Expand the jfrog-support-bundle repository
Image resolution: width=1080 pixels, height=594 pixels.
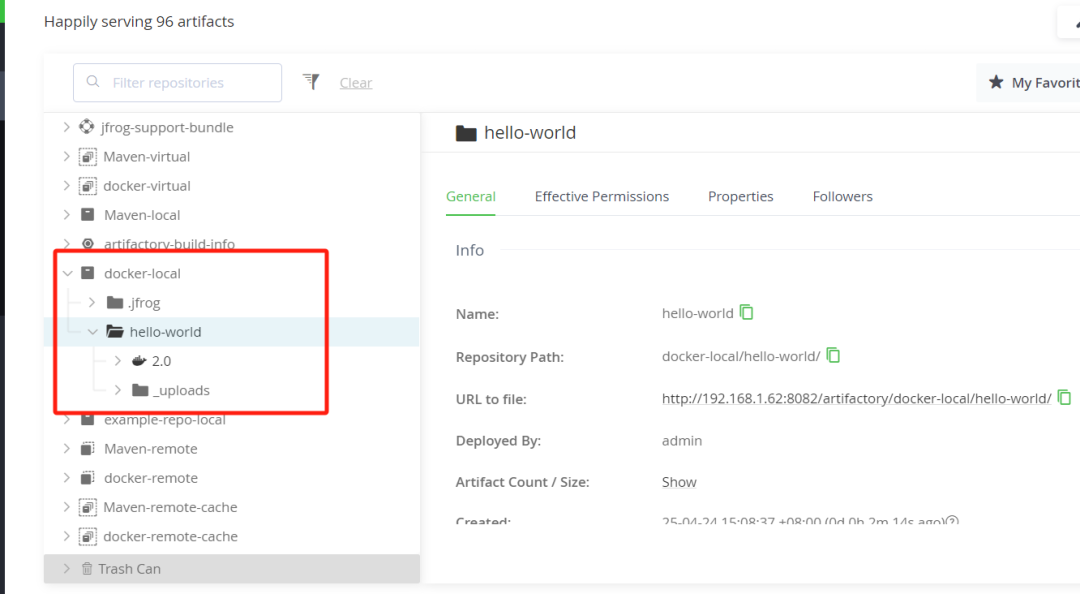pyautogui.click(x=66, y=127)
